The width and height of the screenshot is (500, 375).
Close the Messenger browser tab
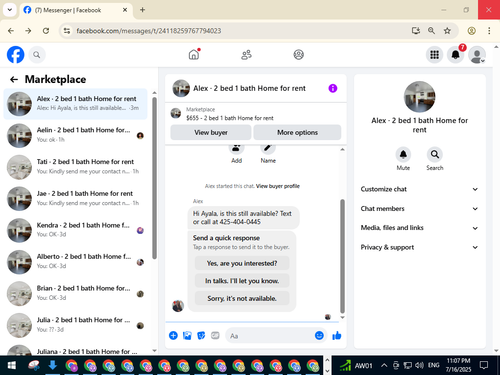(125, 10)
